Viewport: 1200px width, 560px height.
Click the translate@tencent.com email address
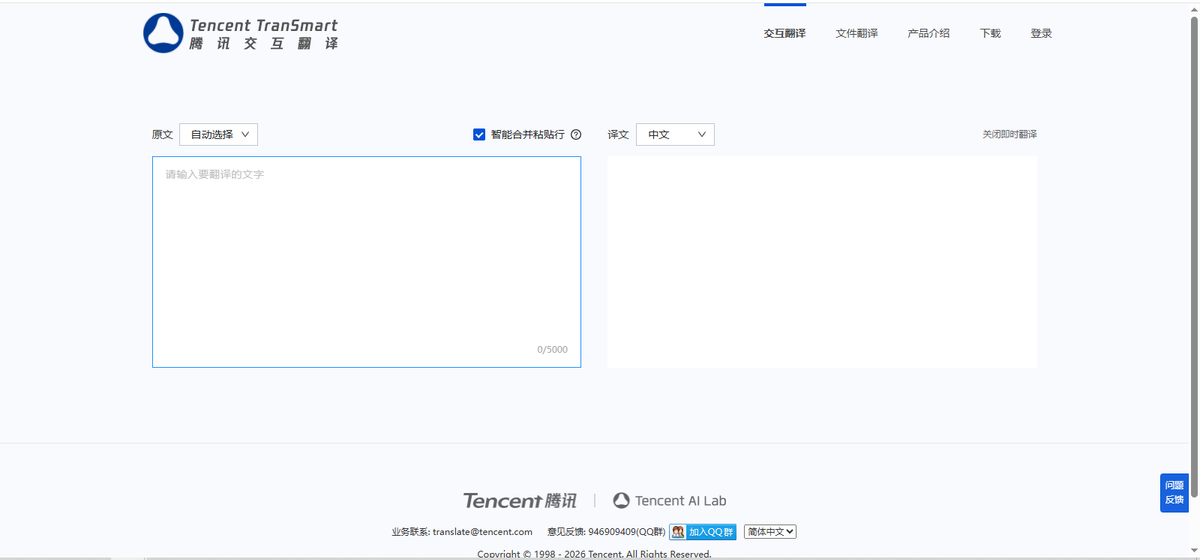tap(482, 532)
